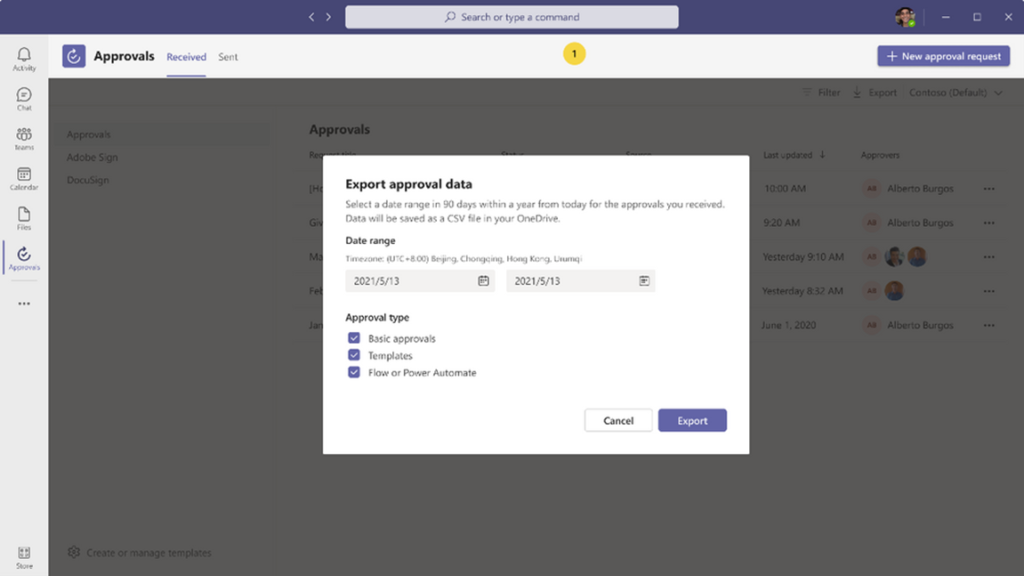Toggle the Flow or Power Automate checkbox
Screen dimensions: 1024x576
tap(354, 372)
